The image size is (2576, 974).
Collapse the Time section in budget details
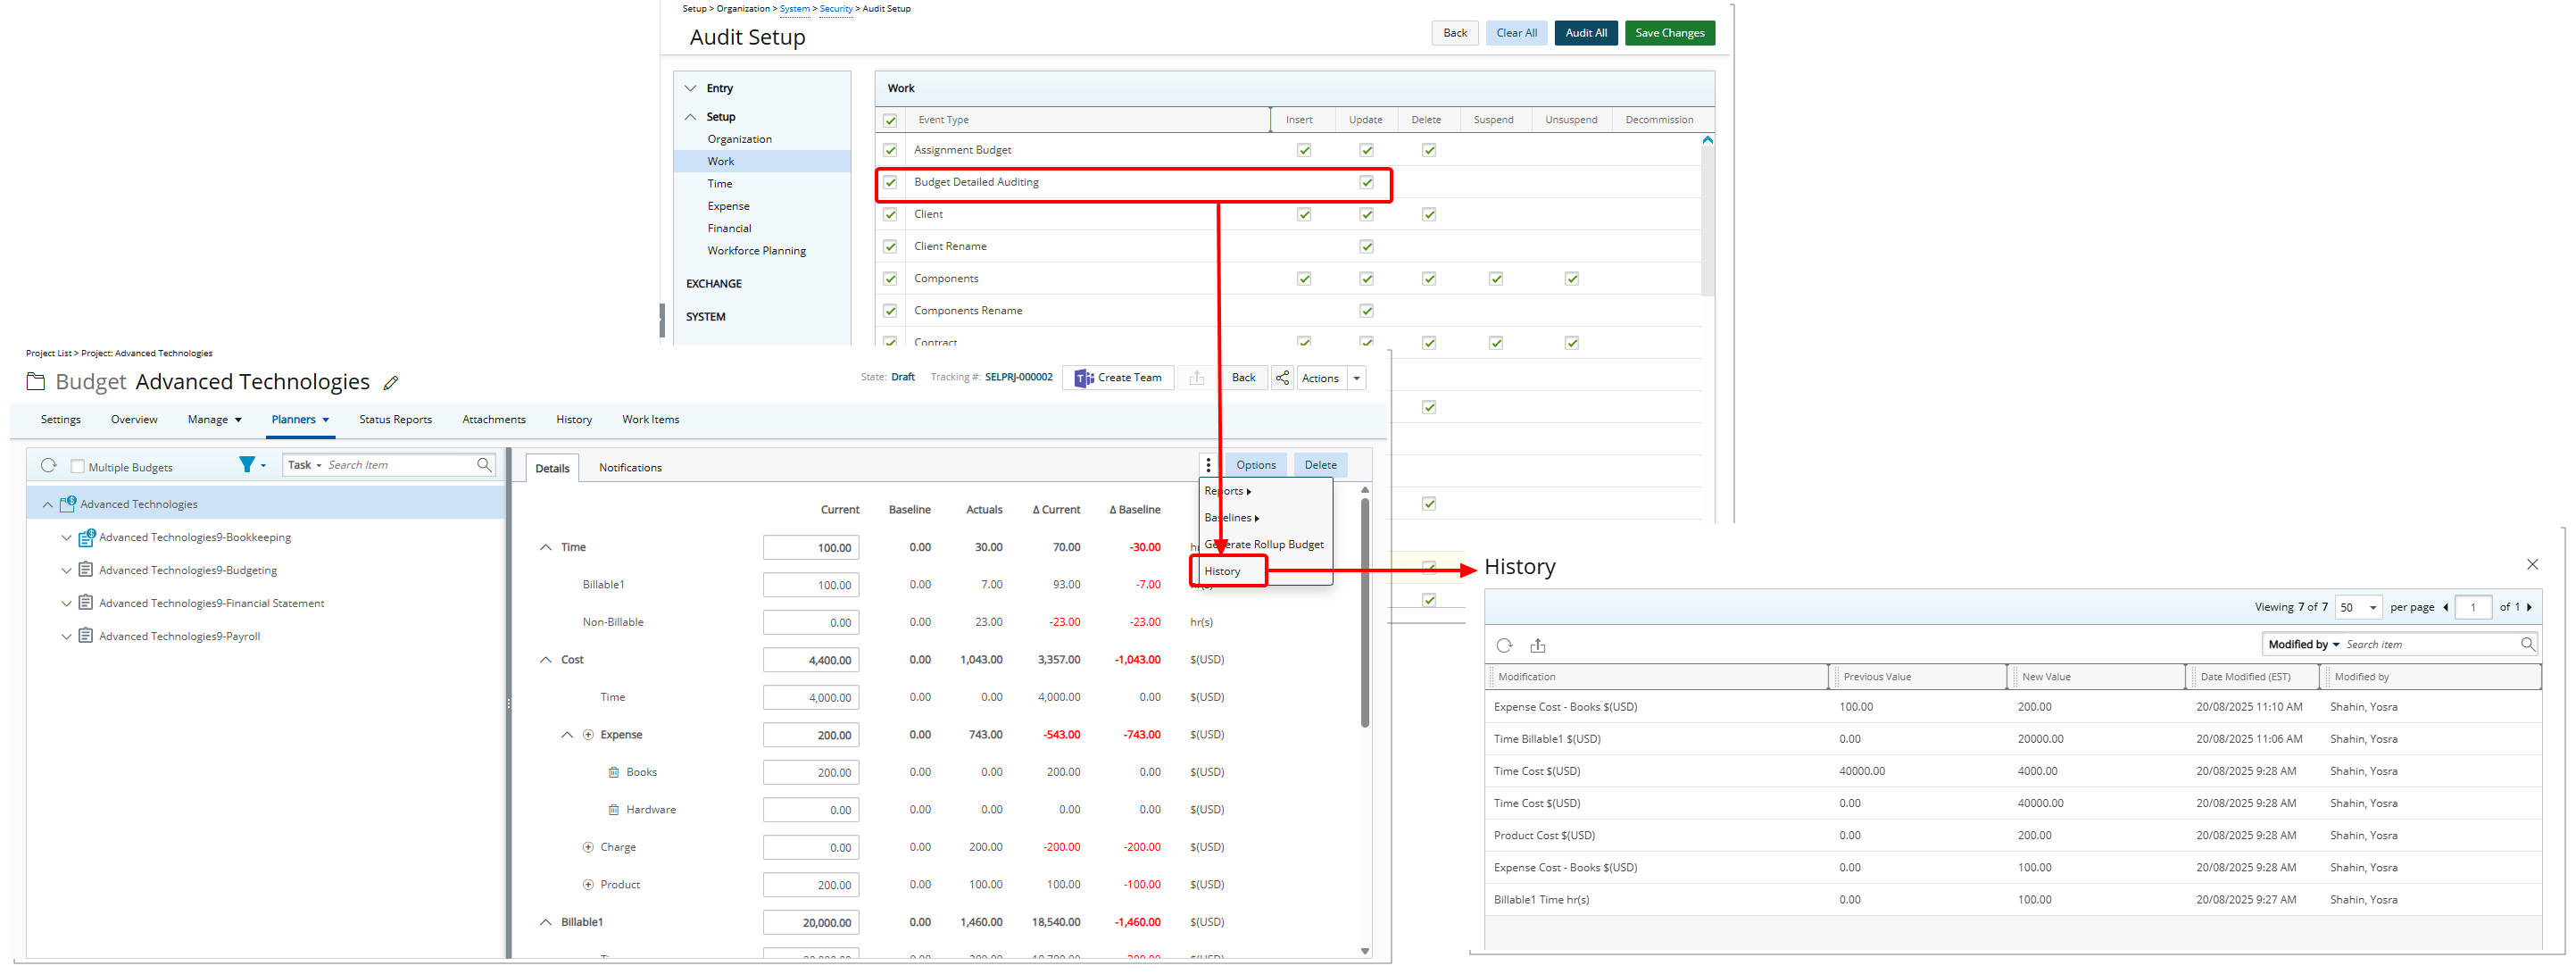(546, 547)
